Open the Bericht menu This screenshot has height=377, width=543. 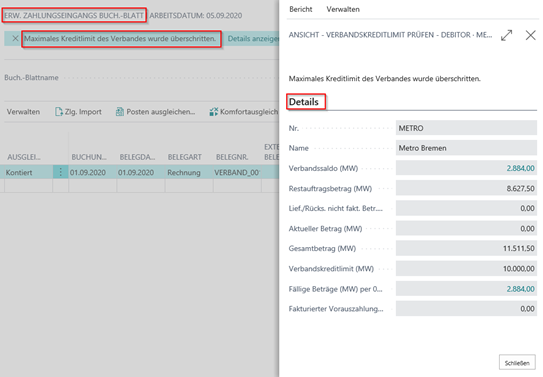click(301, 9)
